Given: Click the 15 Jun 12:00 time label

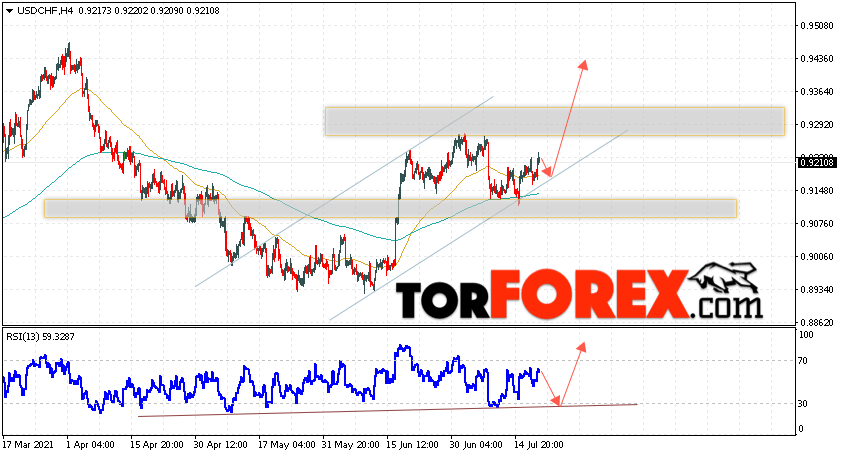Looking at the screenshot, I should [412, 445].
